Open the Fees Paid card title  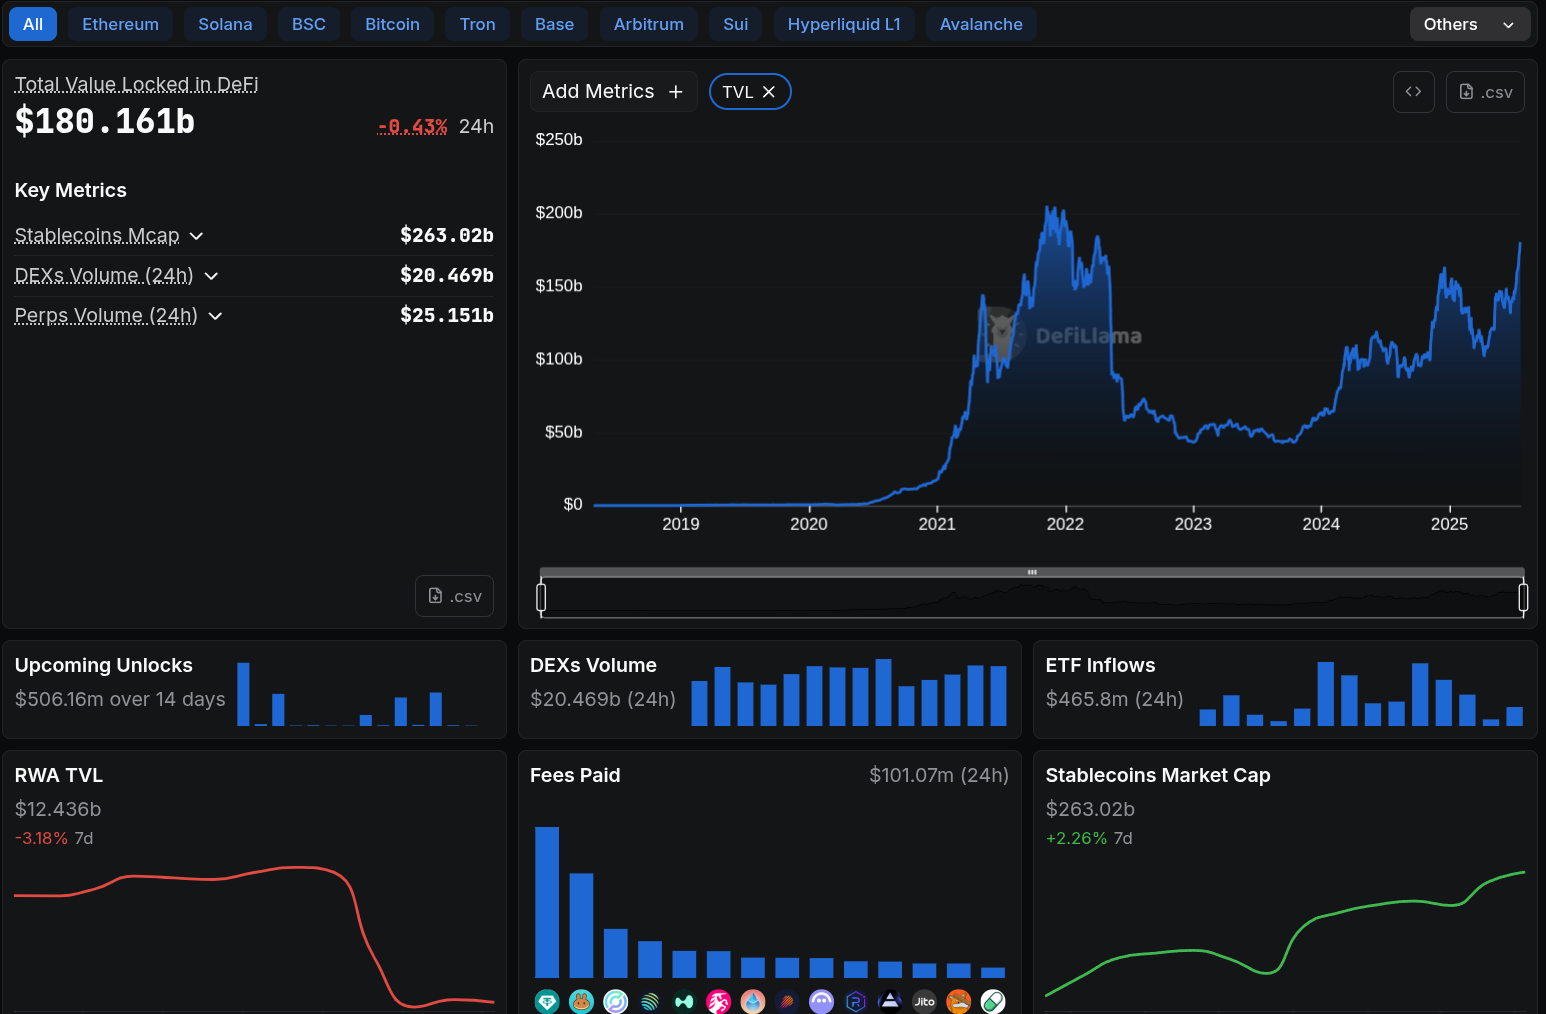click(575, 775)
